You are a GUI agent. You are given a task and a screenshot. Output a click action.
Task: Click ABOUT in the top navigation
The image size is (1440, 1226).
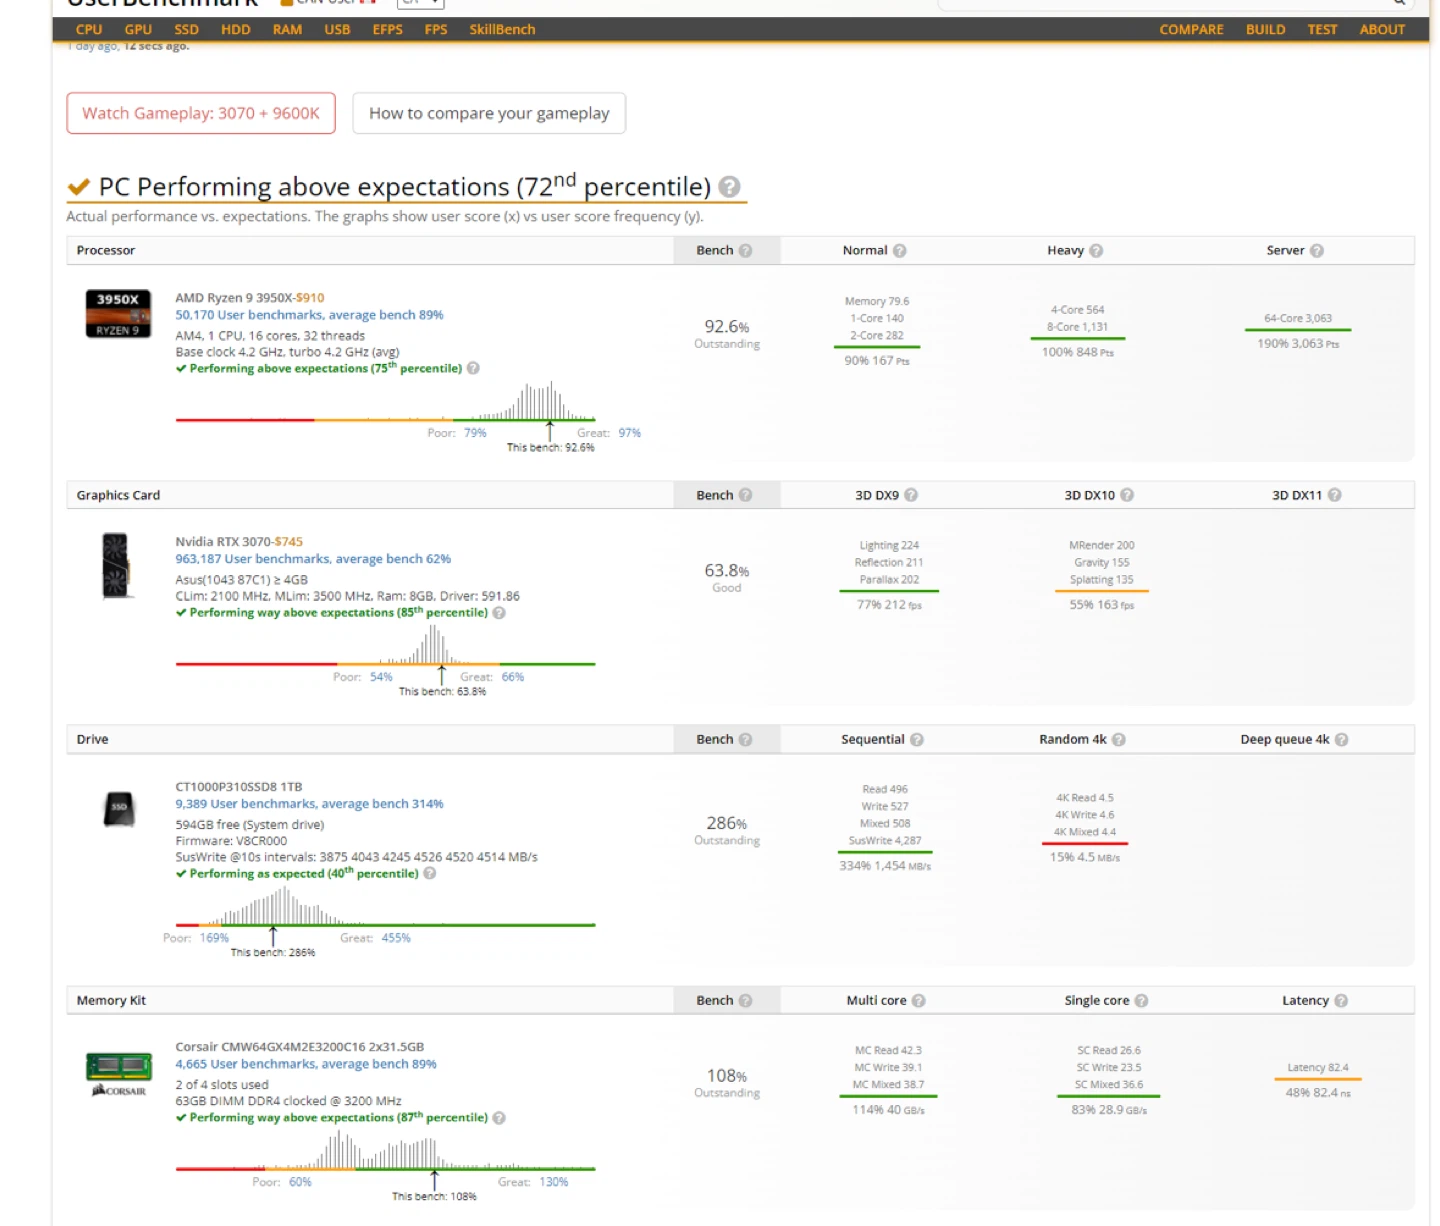point(1382,30)
